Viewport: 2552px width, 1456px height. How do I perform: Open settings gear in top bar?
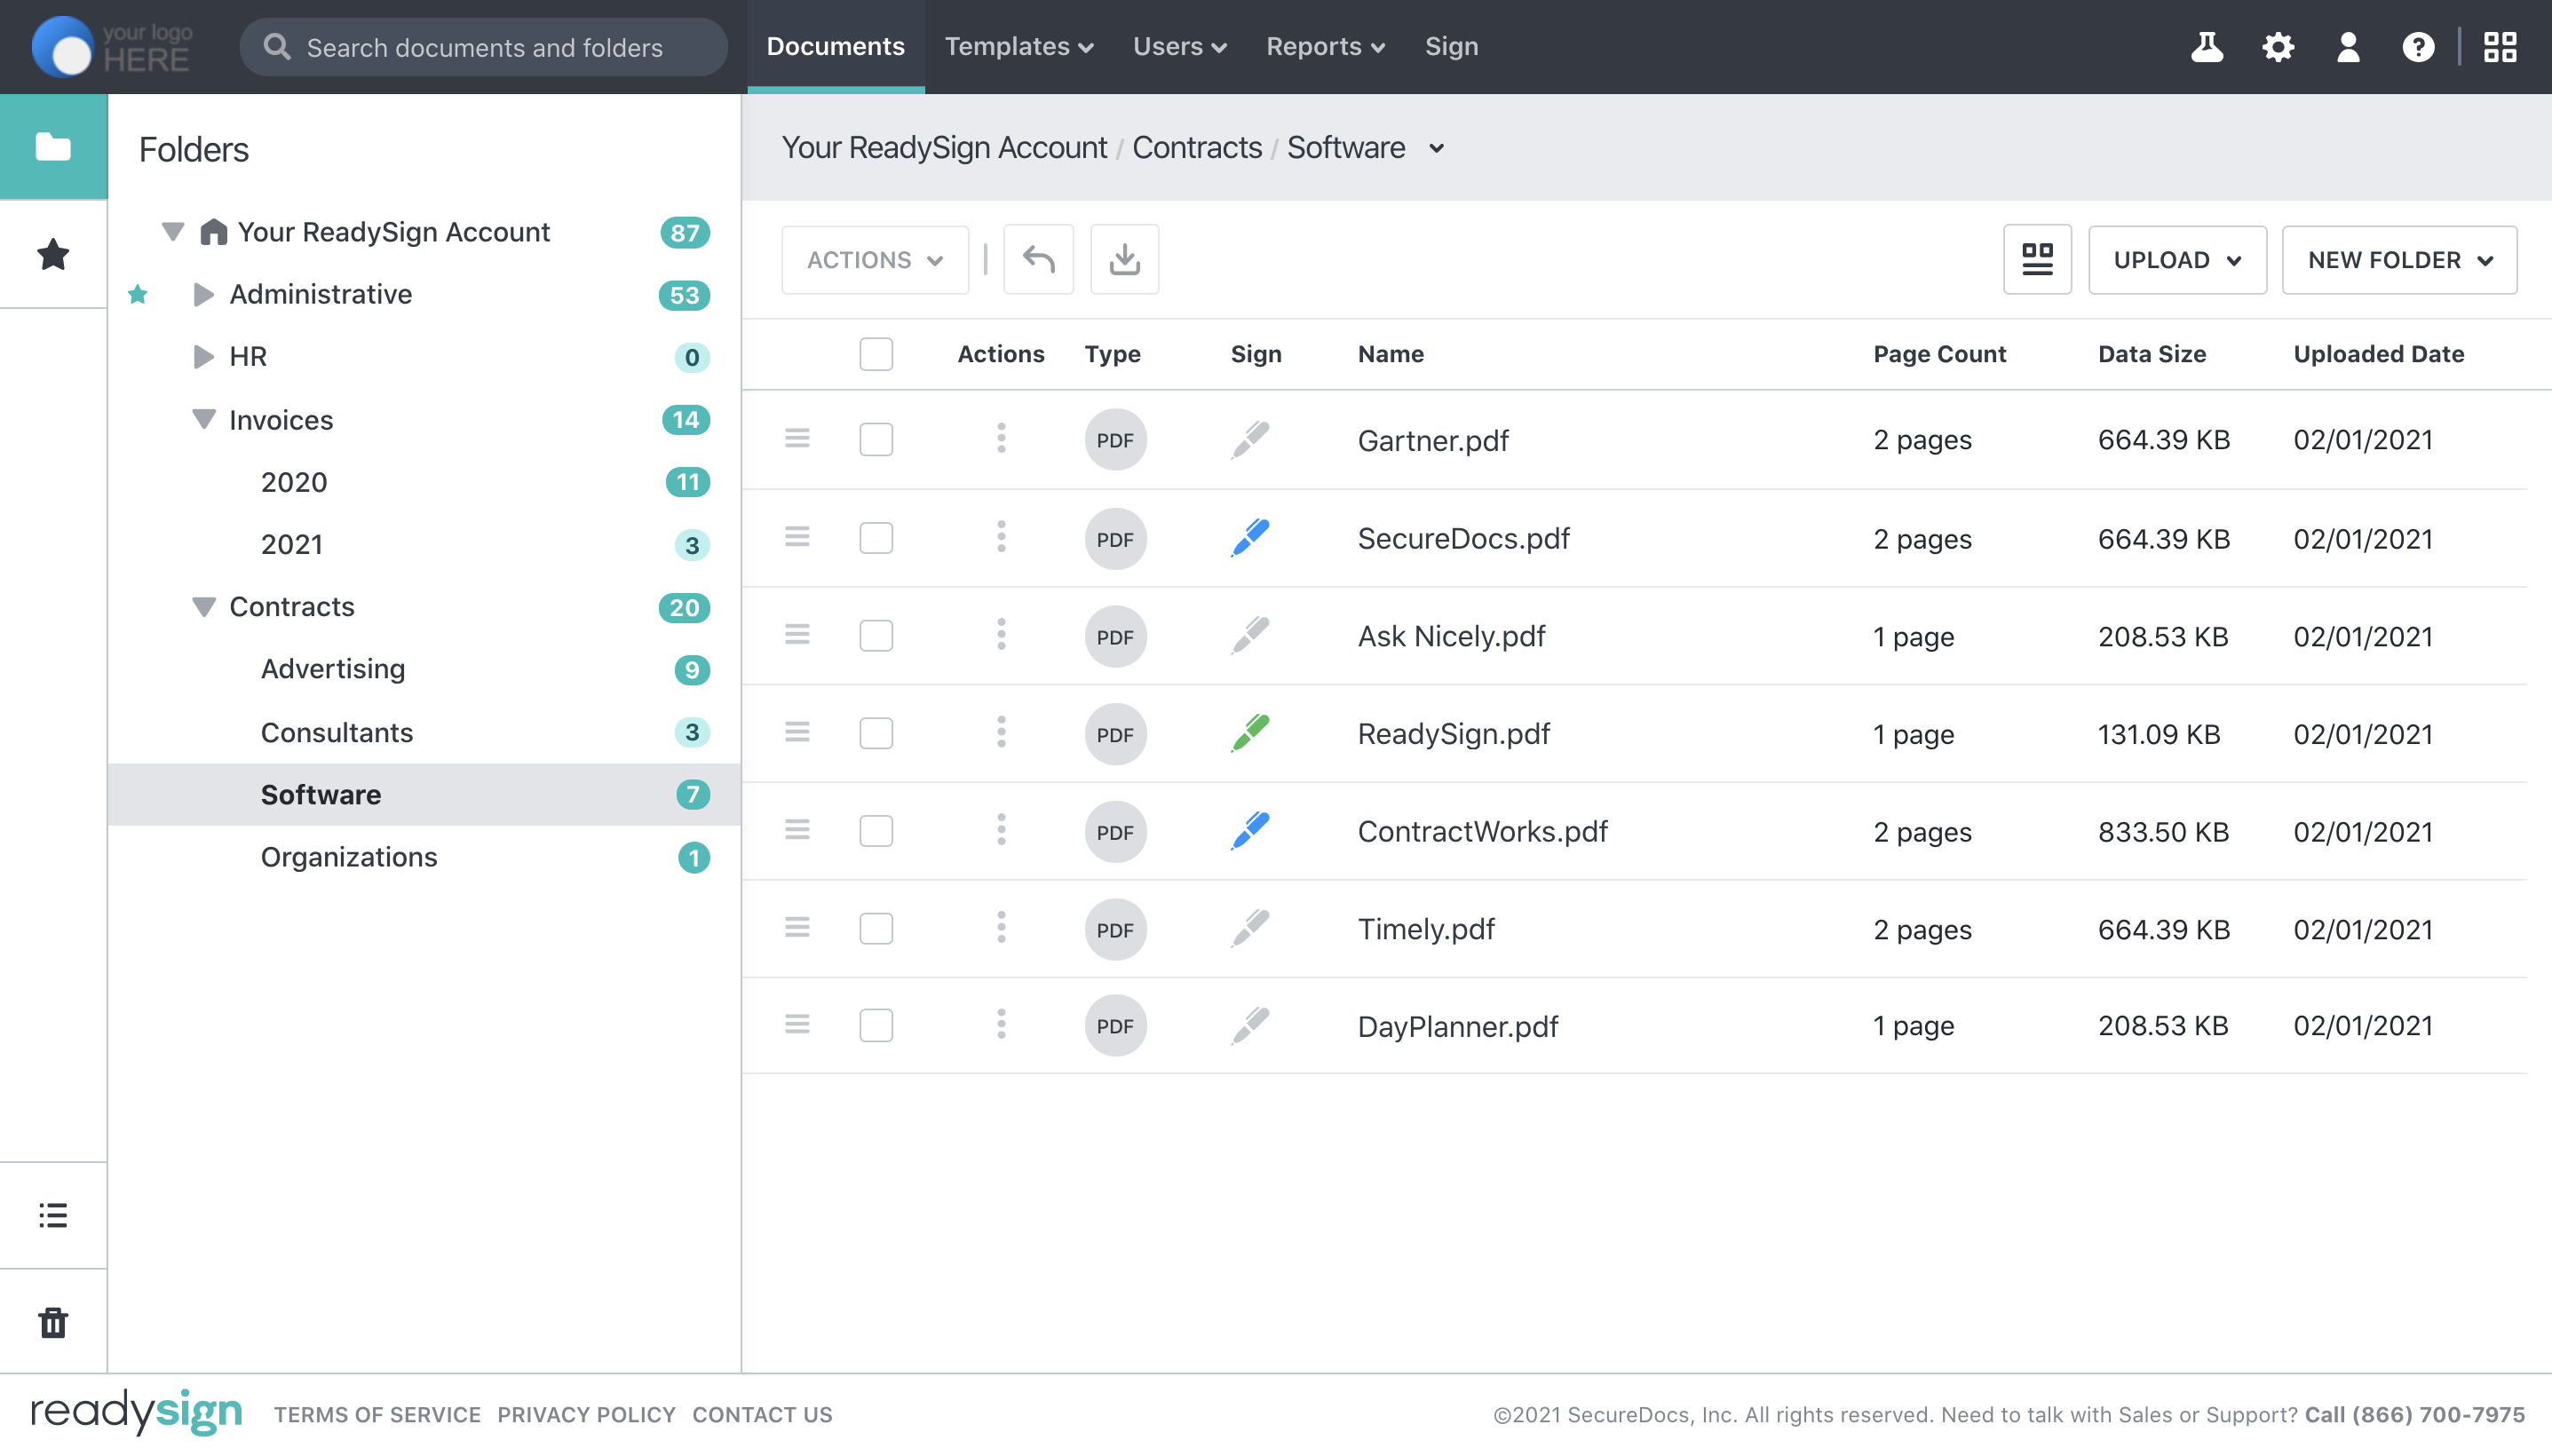(2278, 47)
